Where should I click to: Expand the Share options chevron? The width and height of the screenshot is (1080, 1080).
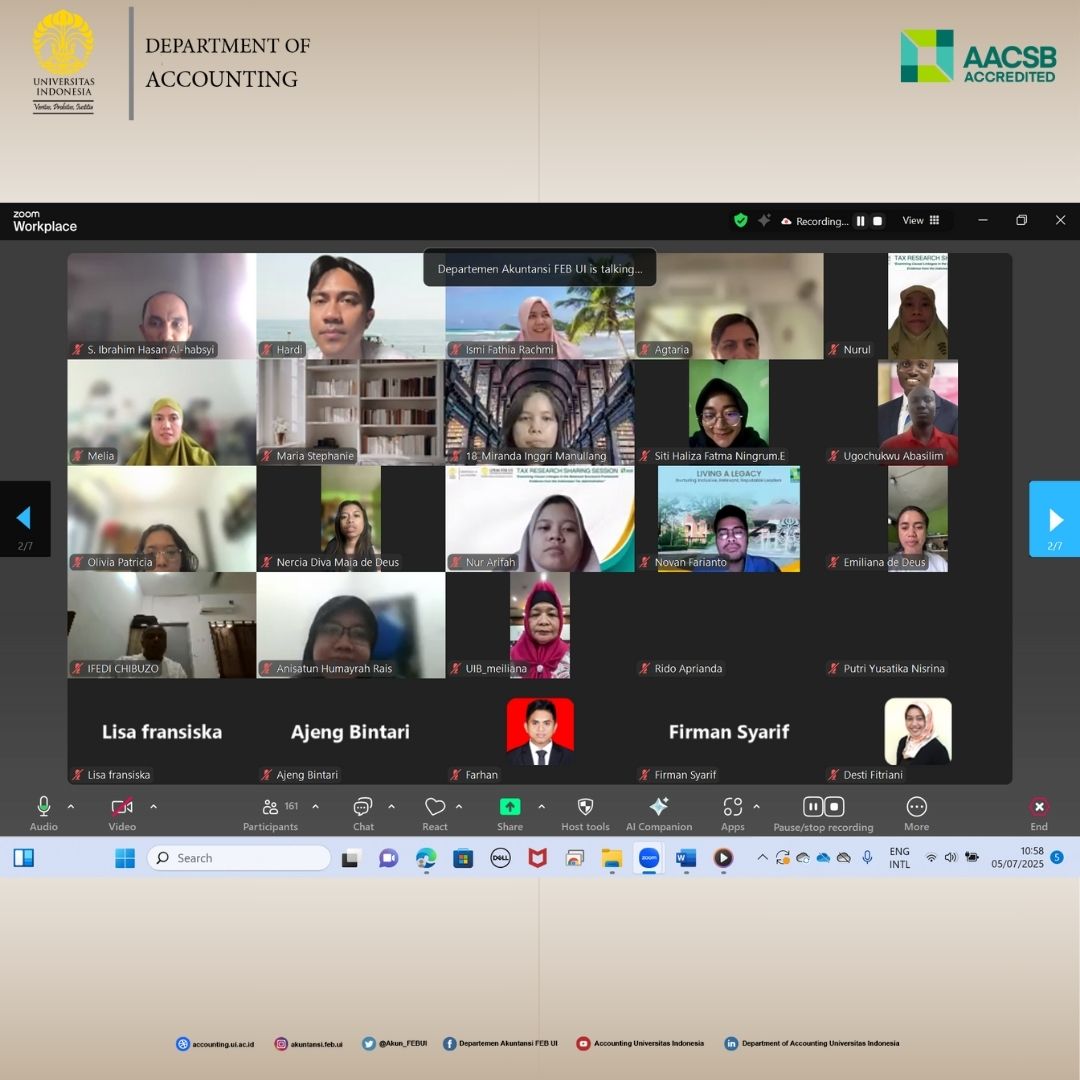coord(541,807)
